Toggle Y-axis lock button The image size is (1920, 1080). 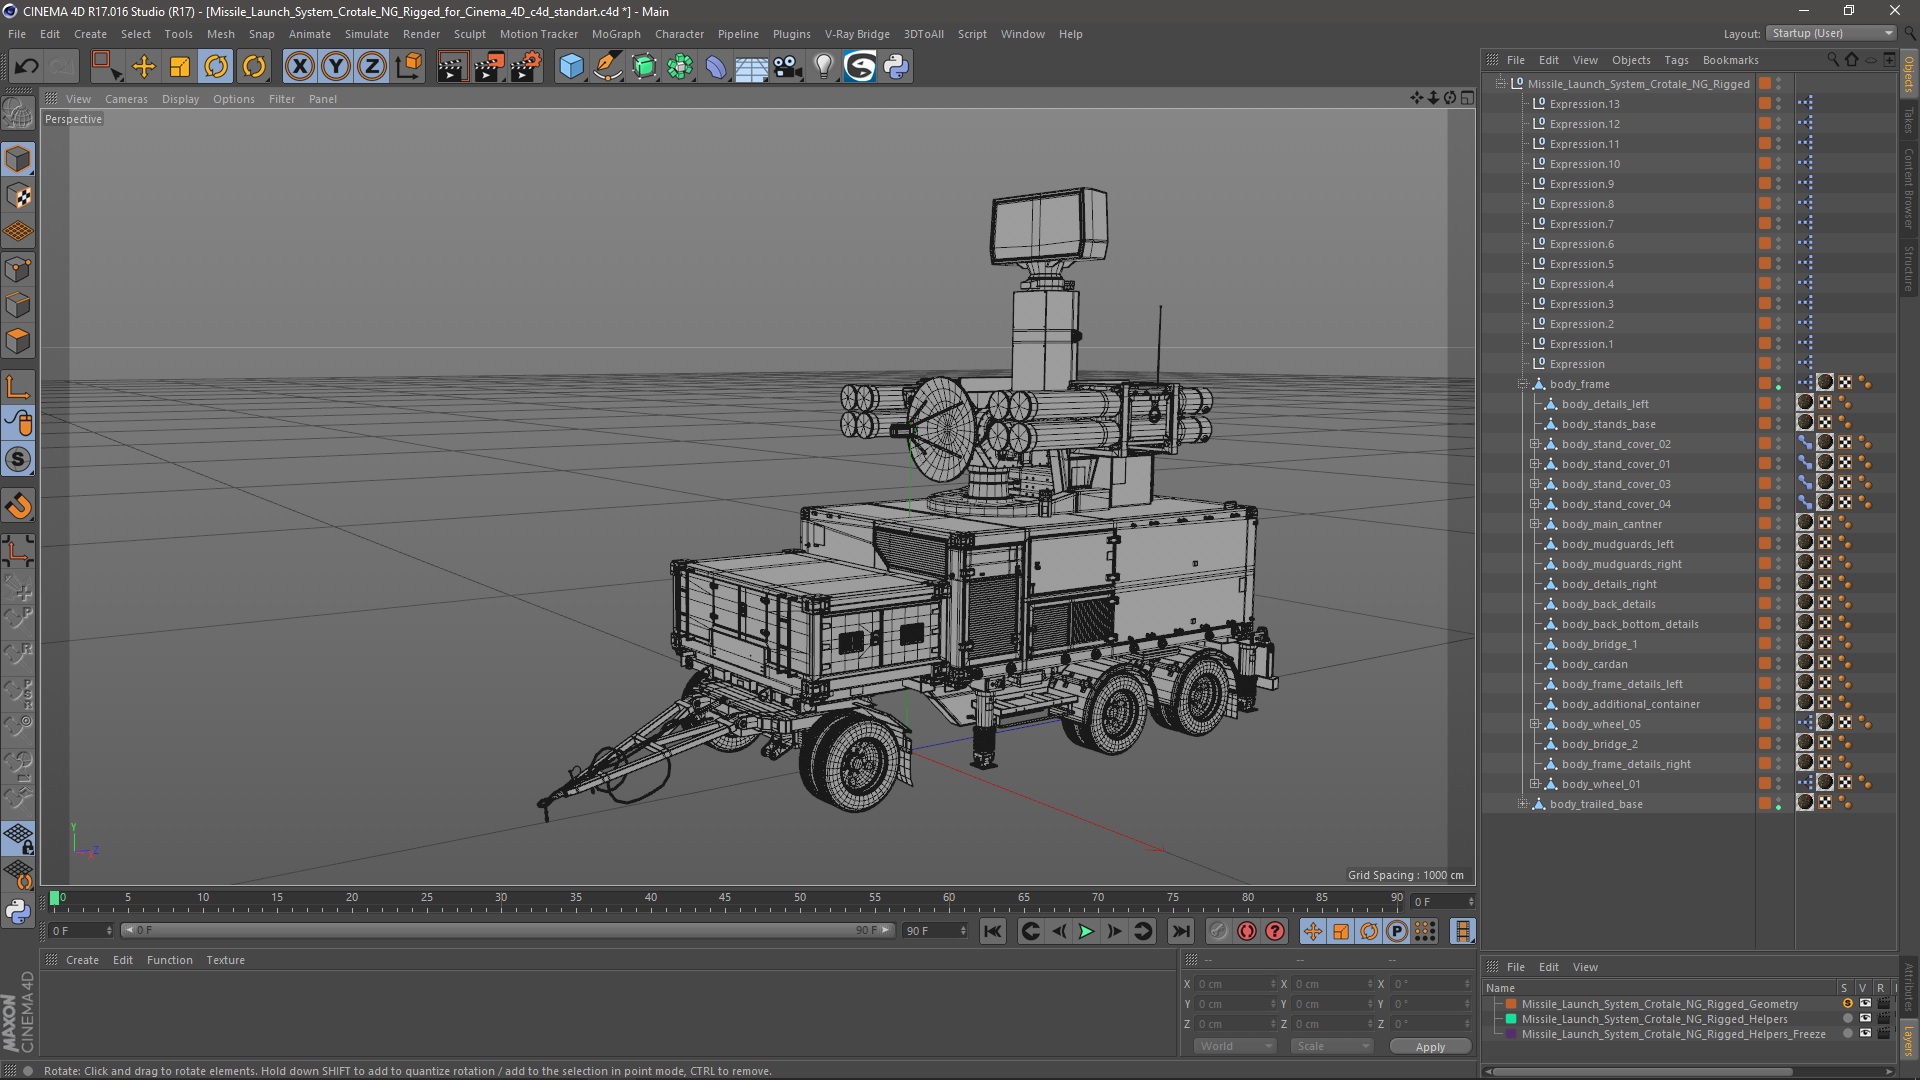pyautogui.click(x=336, y=67)
